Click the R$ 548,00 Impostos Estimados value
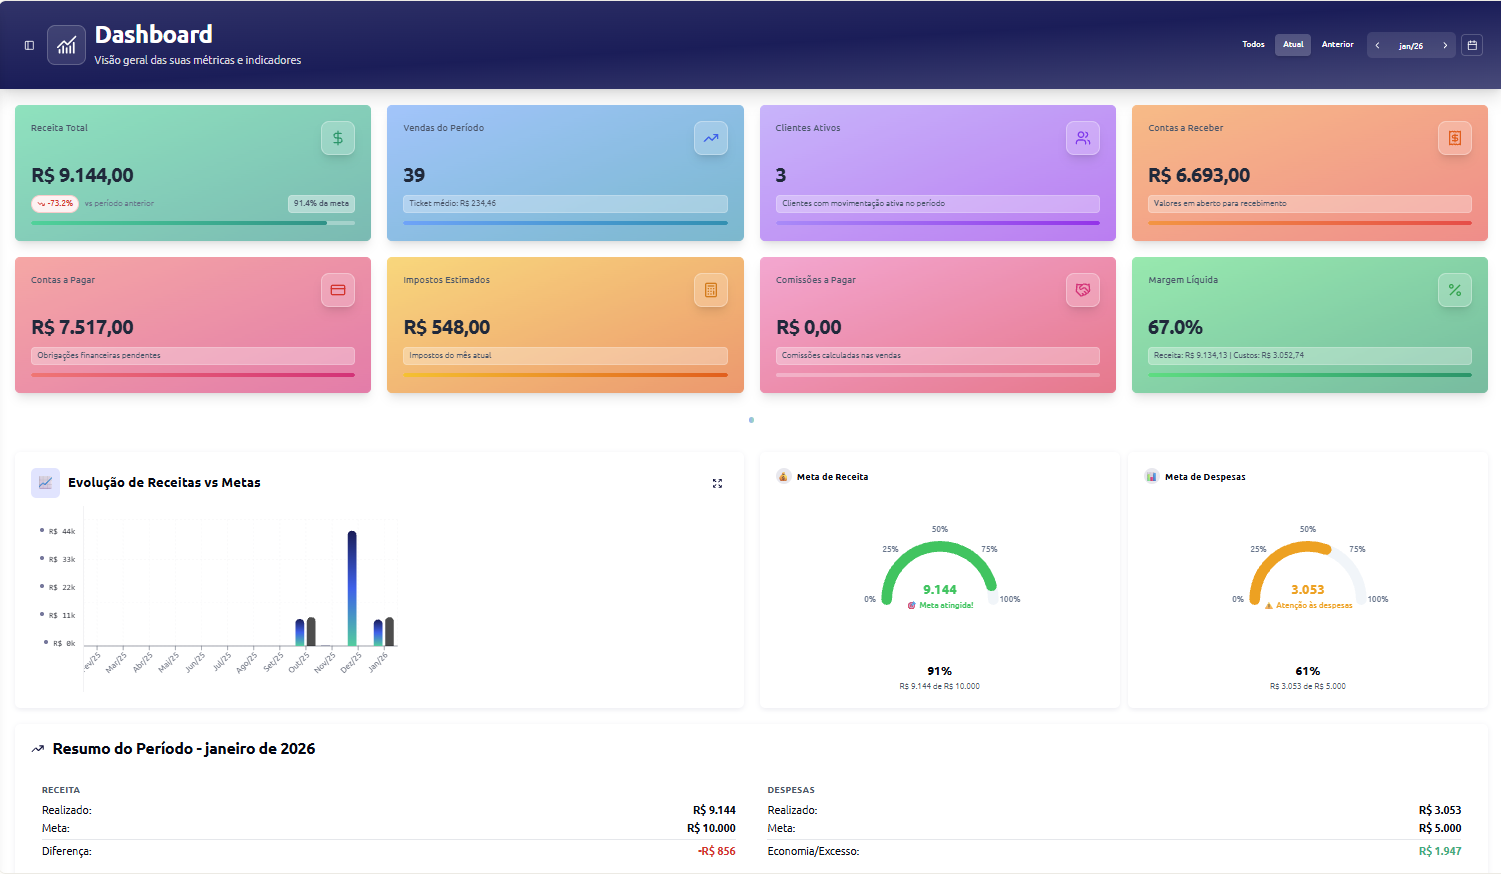The height and width of the screenshot is (874, 1501). [447, 327]
